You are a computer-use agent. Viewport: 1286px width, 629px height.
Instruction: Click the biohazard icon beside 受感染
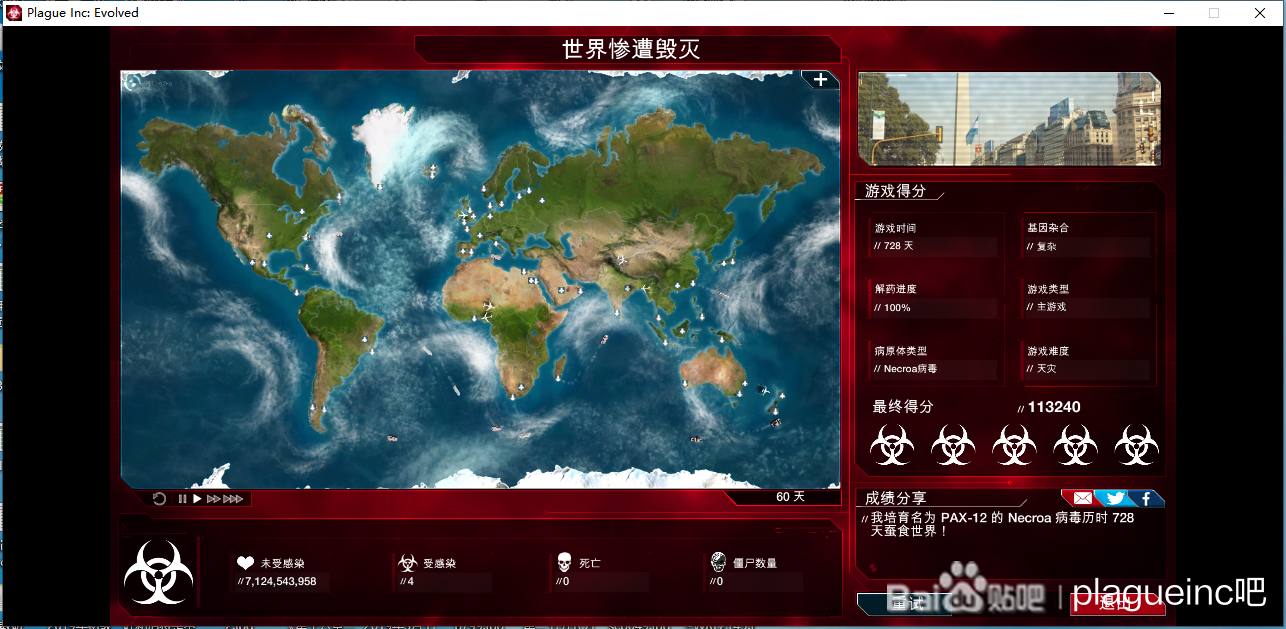(407, 563)
